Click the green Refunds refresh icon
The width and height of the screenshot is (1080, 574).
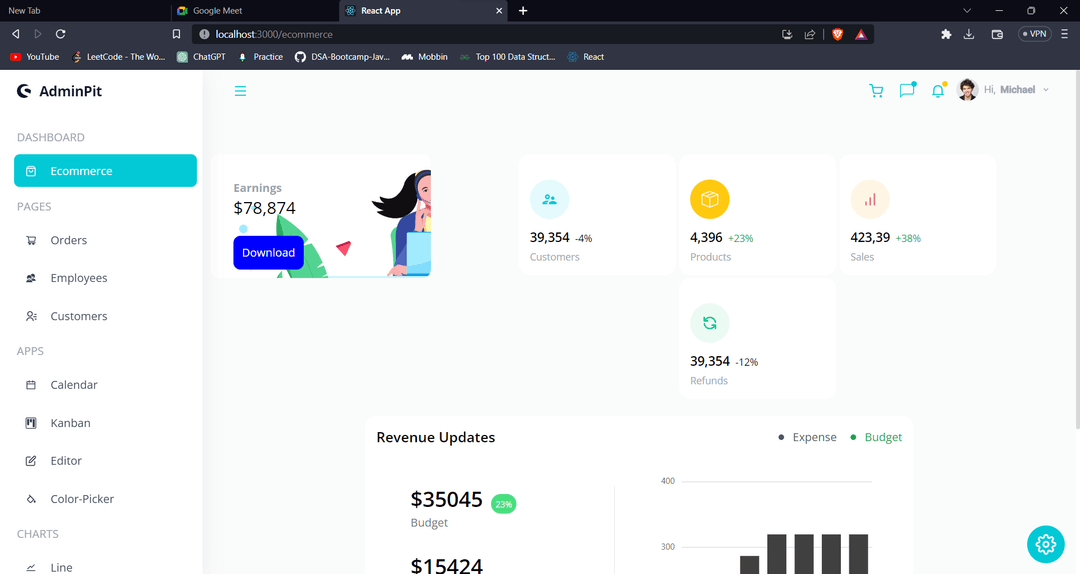point(709,323)
